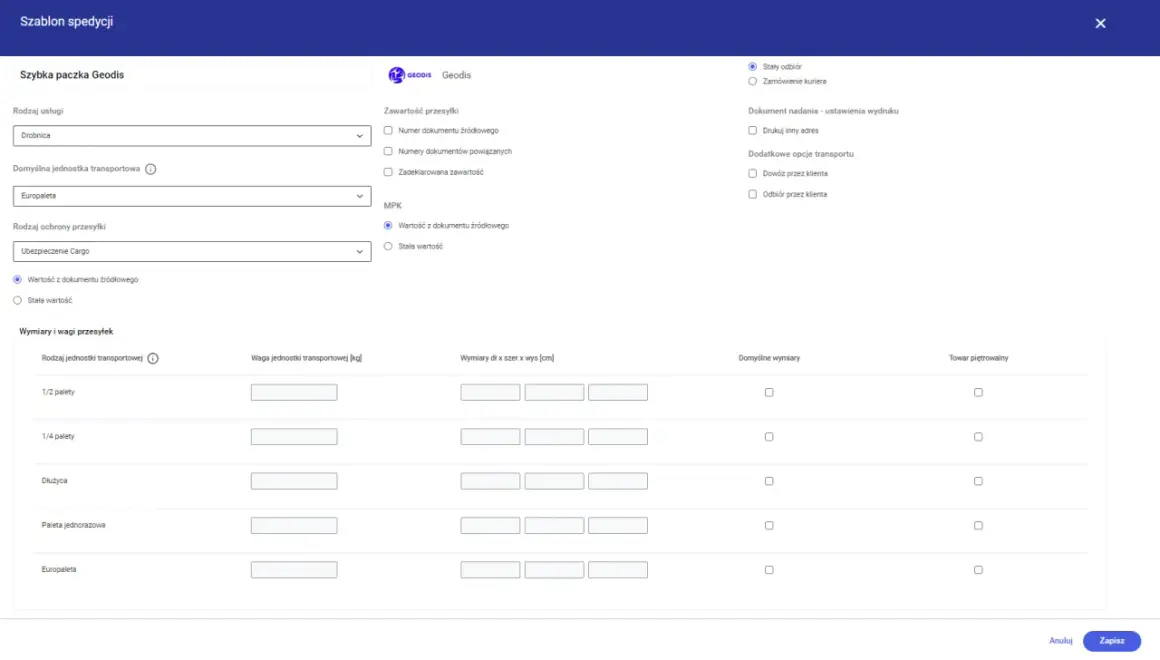The height and width of the screenshot is (660, 1160).
Task: Click the Paleta jednorazowa row label
Action: point(73,525)
